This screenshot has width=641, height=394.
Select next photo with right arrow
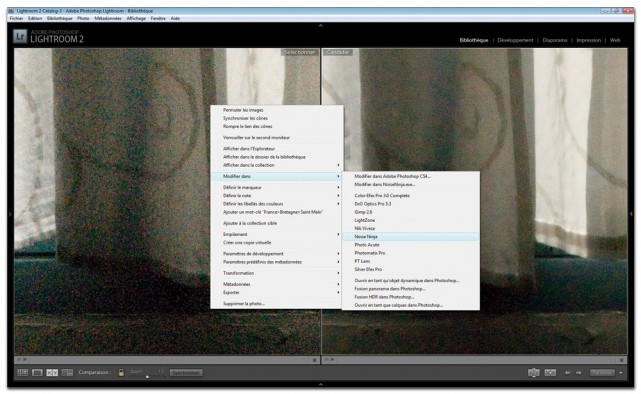(x=578, y=372)
